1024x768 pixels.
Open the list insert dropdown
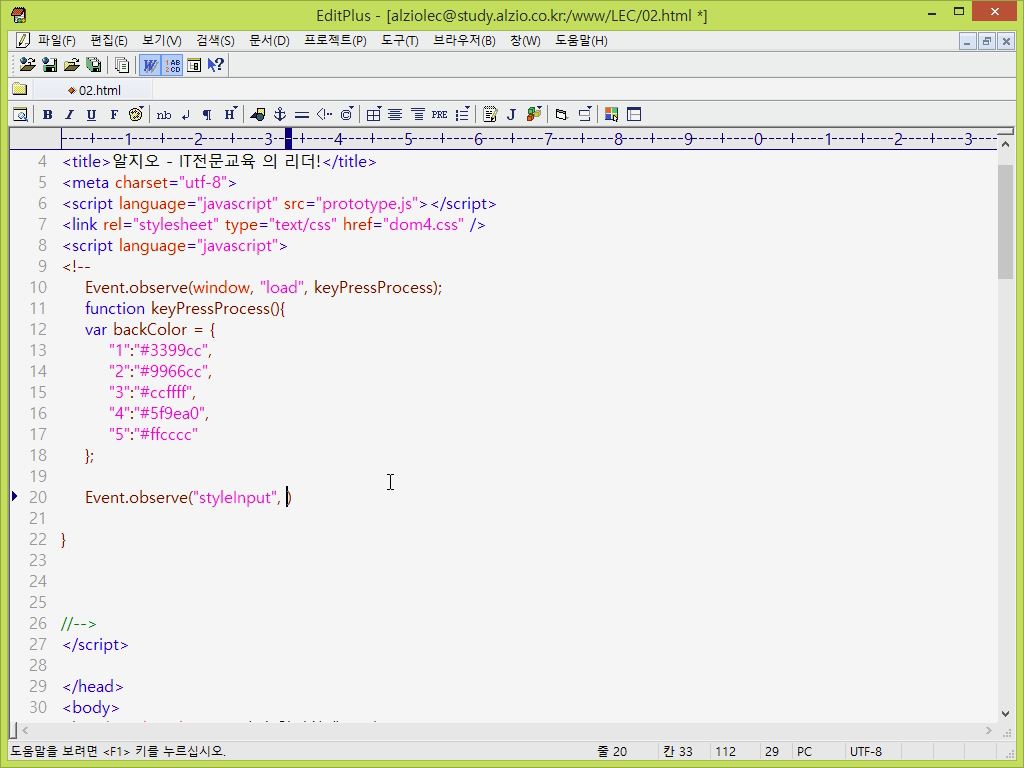(x=462, y=114)
